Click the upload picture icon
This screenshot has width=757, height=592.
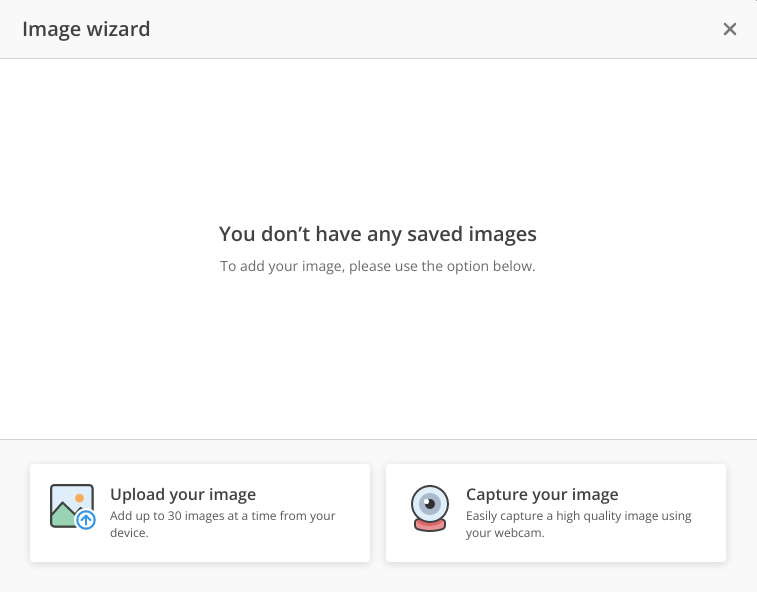click(72, 506)
